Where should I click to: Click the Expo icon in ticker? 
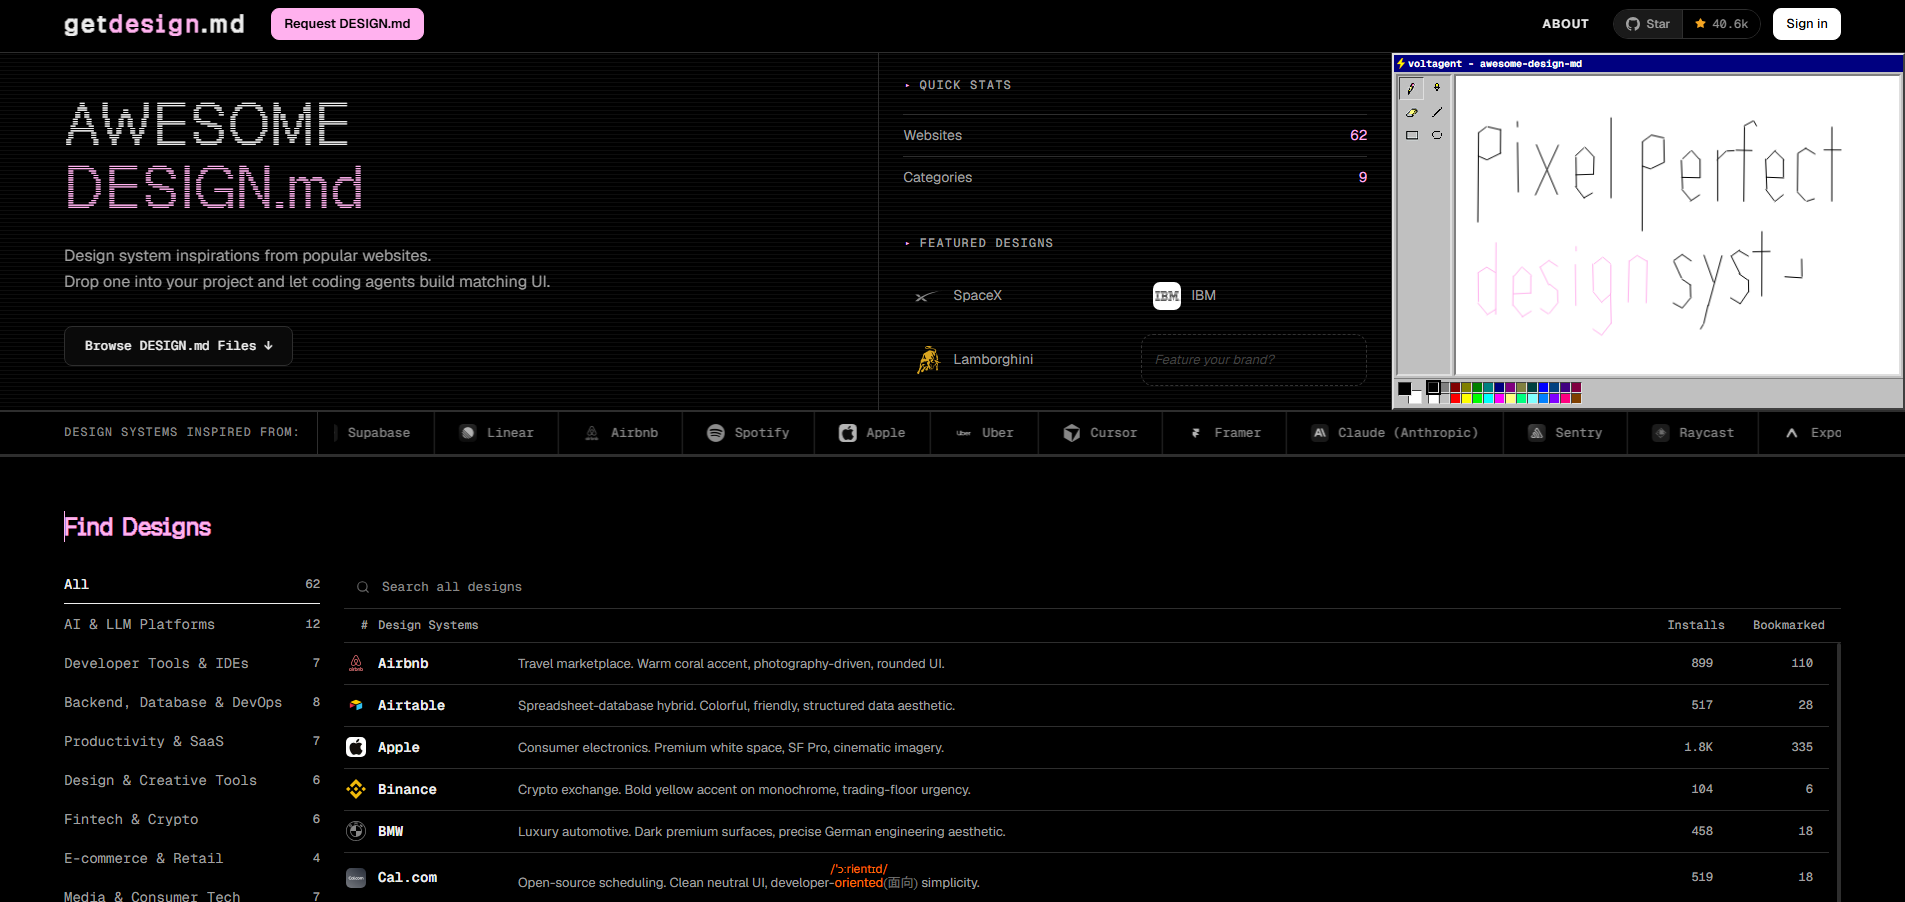1792,433
